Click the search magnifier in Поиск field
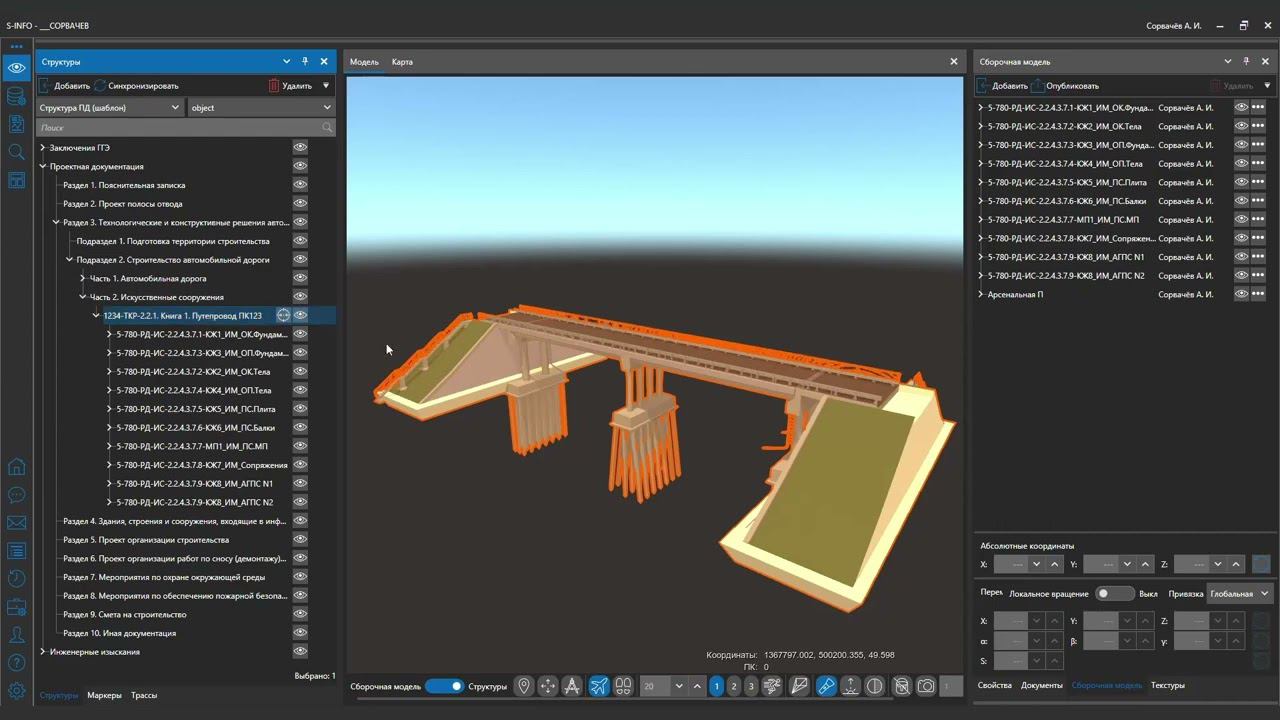Screen dimensions: 1280x720 coord(327,128)
